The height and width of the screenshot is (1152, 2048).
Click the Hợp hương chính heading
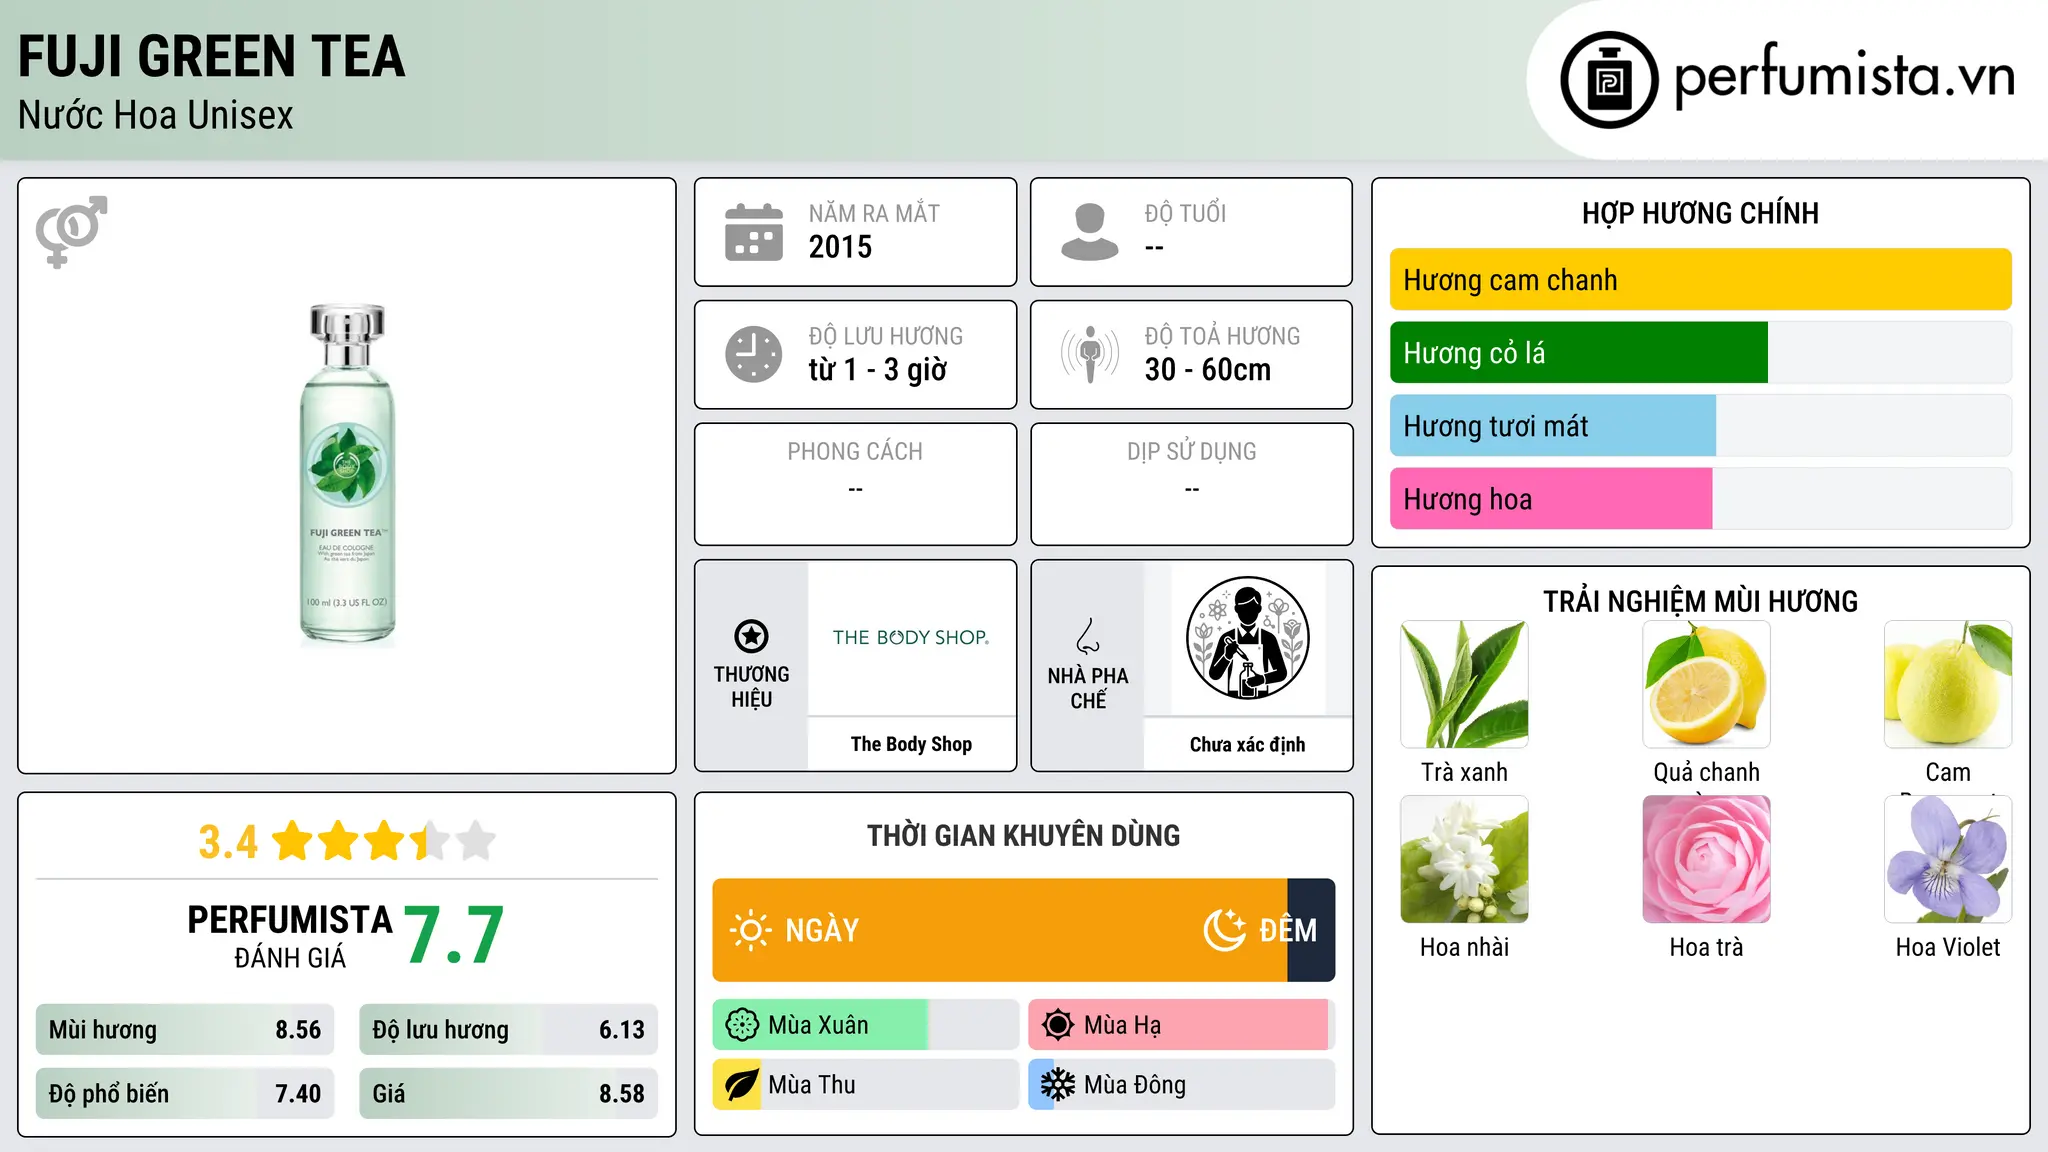pyautogui.click(x=1700, y=213)
